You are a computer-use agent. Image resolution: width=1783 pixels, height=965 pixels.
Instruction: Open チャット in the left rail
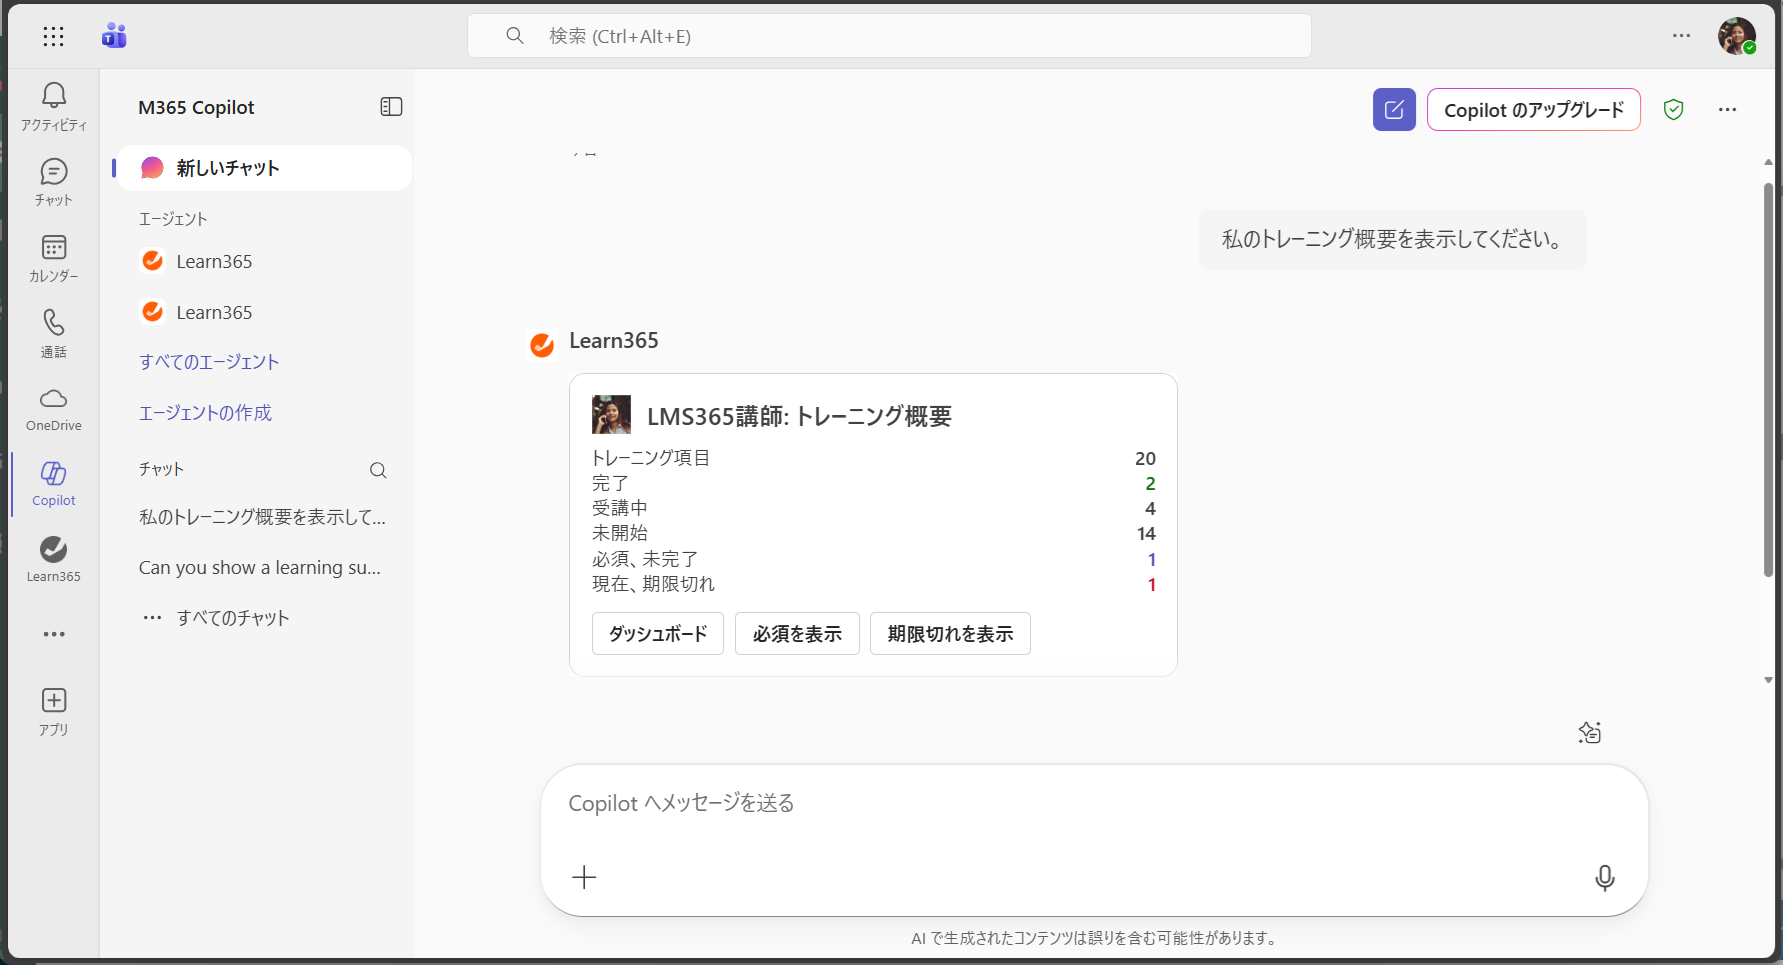[54, 182]
